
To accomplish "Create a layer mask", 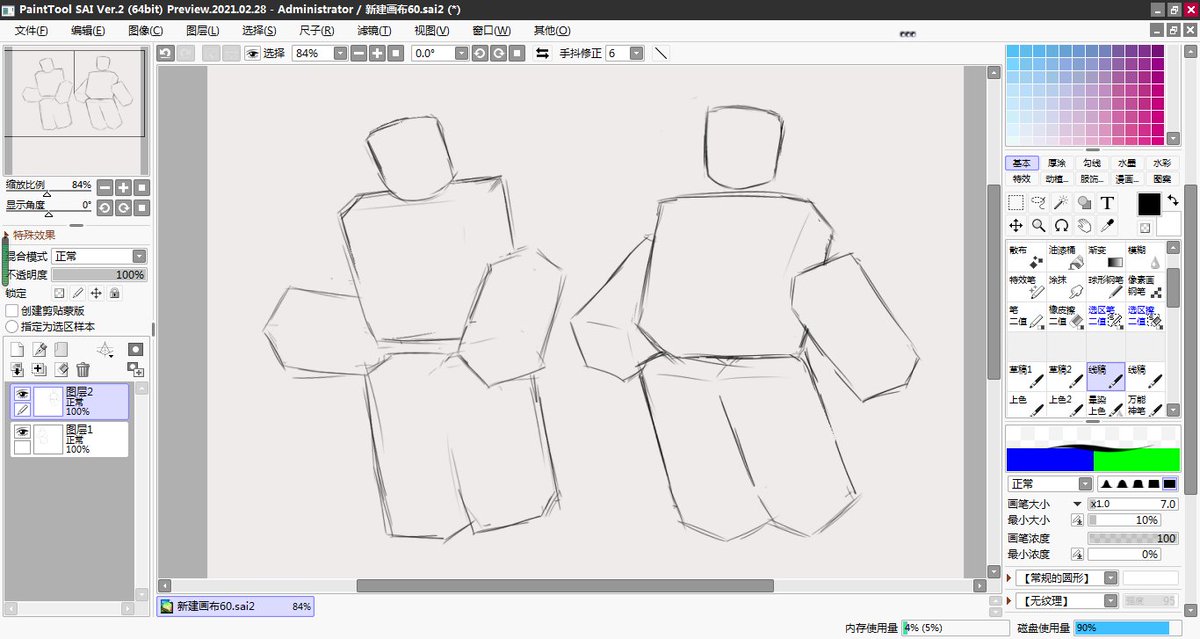I will click(x=135, y=349).
